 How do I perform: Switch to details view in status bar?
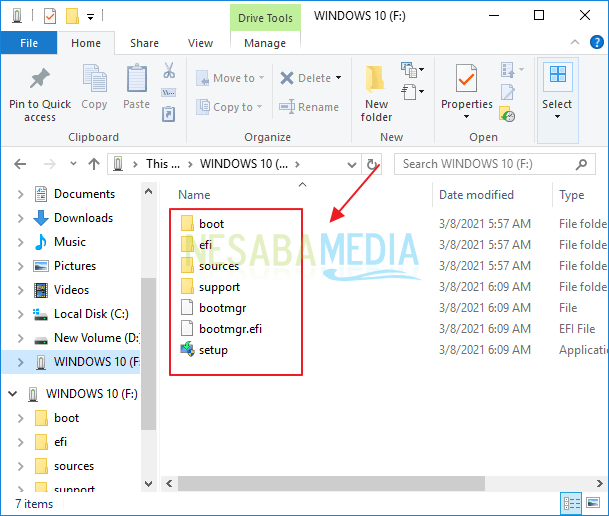pyautogui.click(x=572, y=504)
